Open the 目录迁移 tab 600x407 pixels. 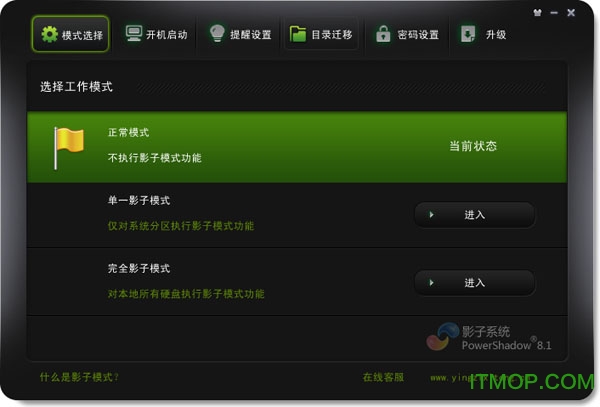tap(321, 34)
